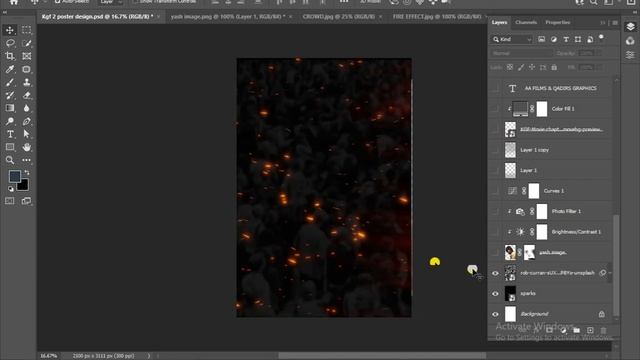This screenshot has height=360, width=640.
Task: Select the Rectangular Marquee tool
Action: 27,30
